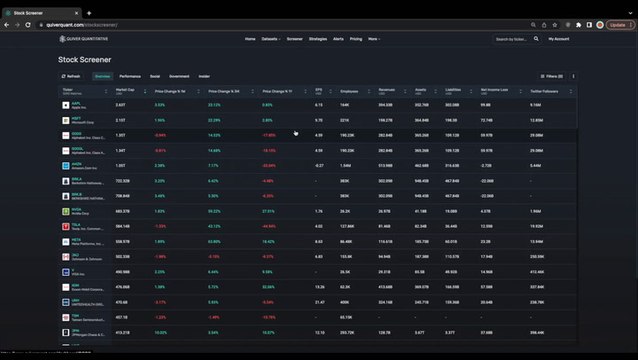Reload the page with browser refresh icon
The width and height of the screenshot is (638, 360).
pos(28,25)
